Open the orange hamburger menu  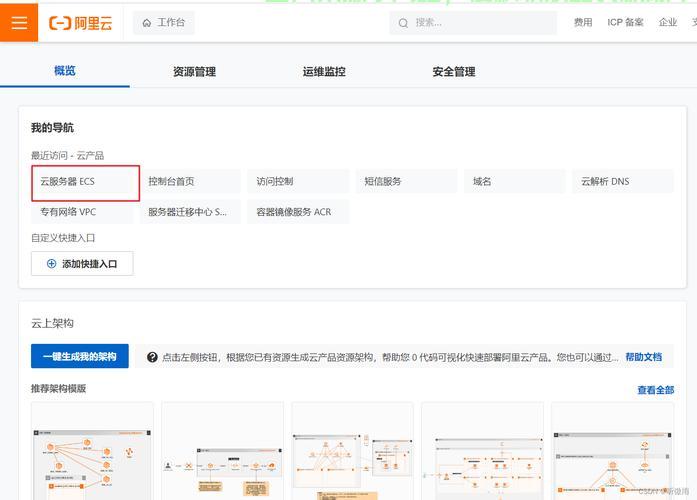[x=19, y=22]
